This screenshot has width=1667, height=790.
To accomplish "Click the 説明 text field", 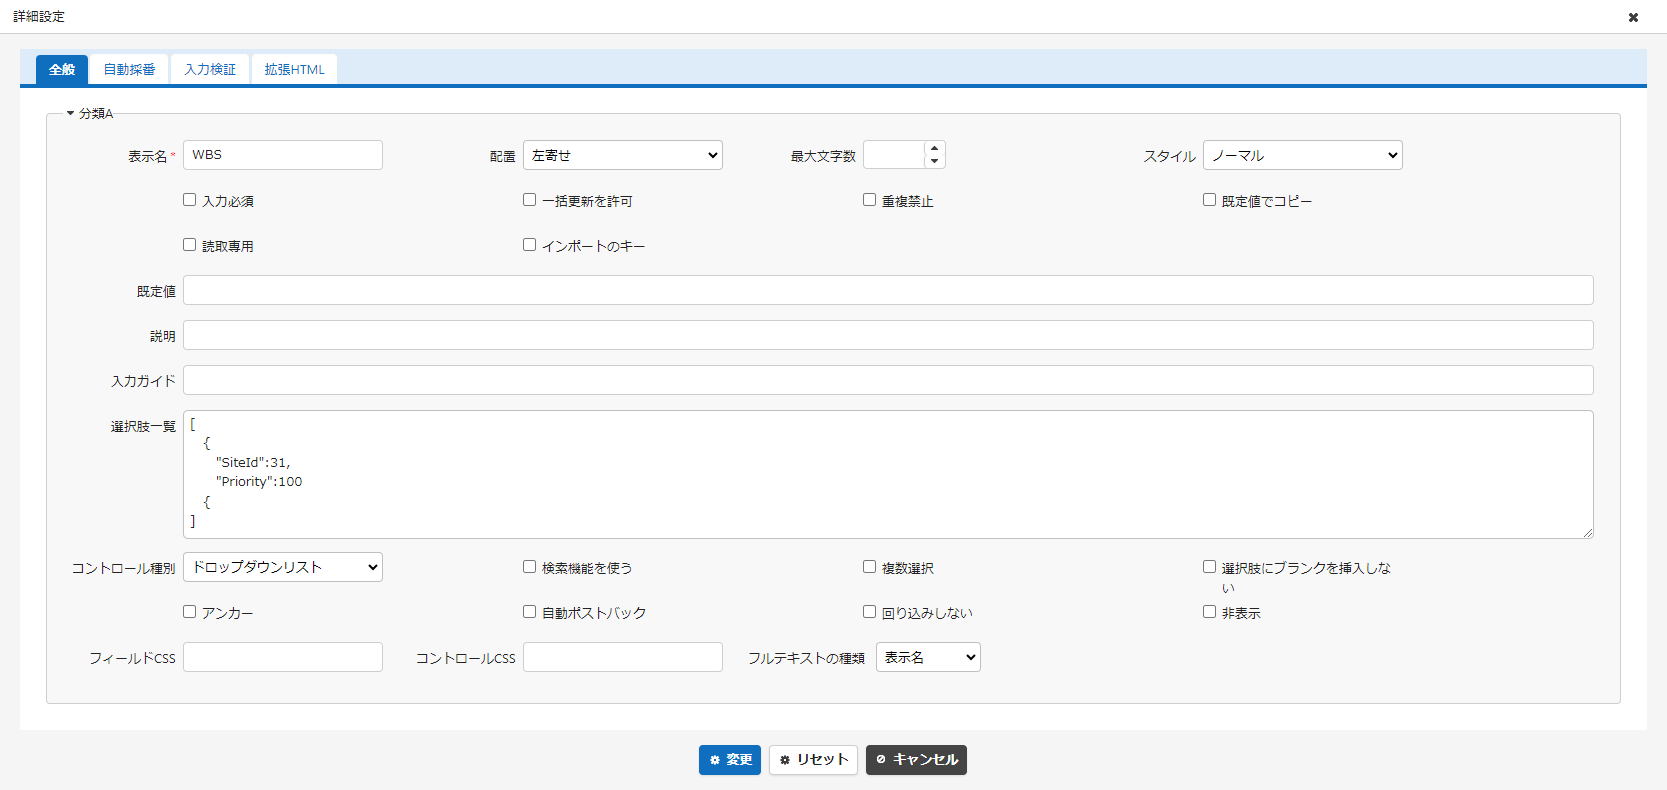I will click(x=888, y=335).
